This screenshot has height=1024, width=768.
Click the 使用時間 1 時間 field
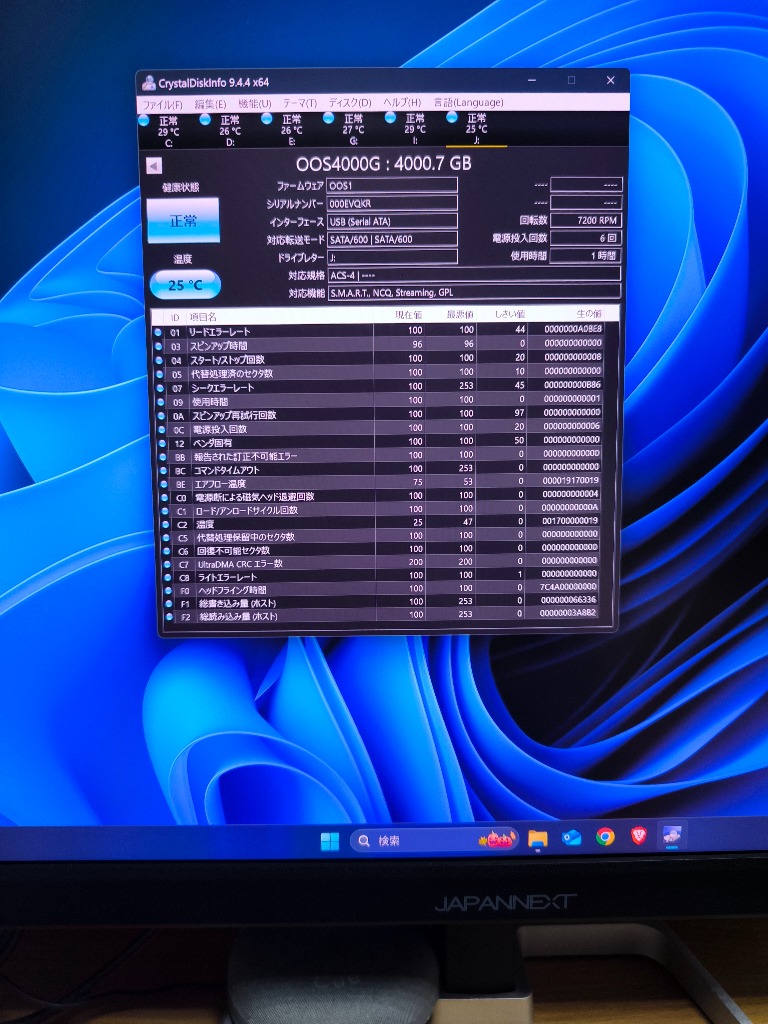tap(586, 255)
